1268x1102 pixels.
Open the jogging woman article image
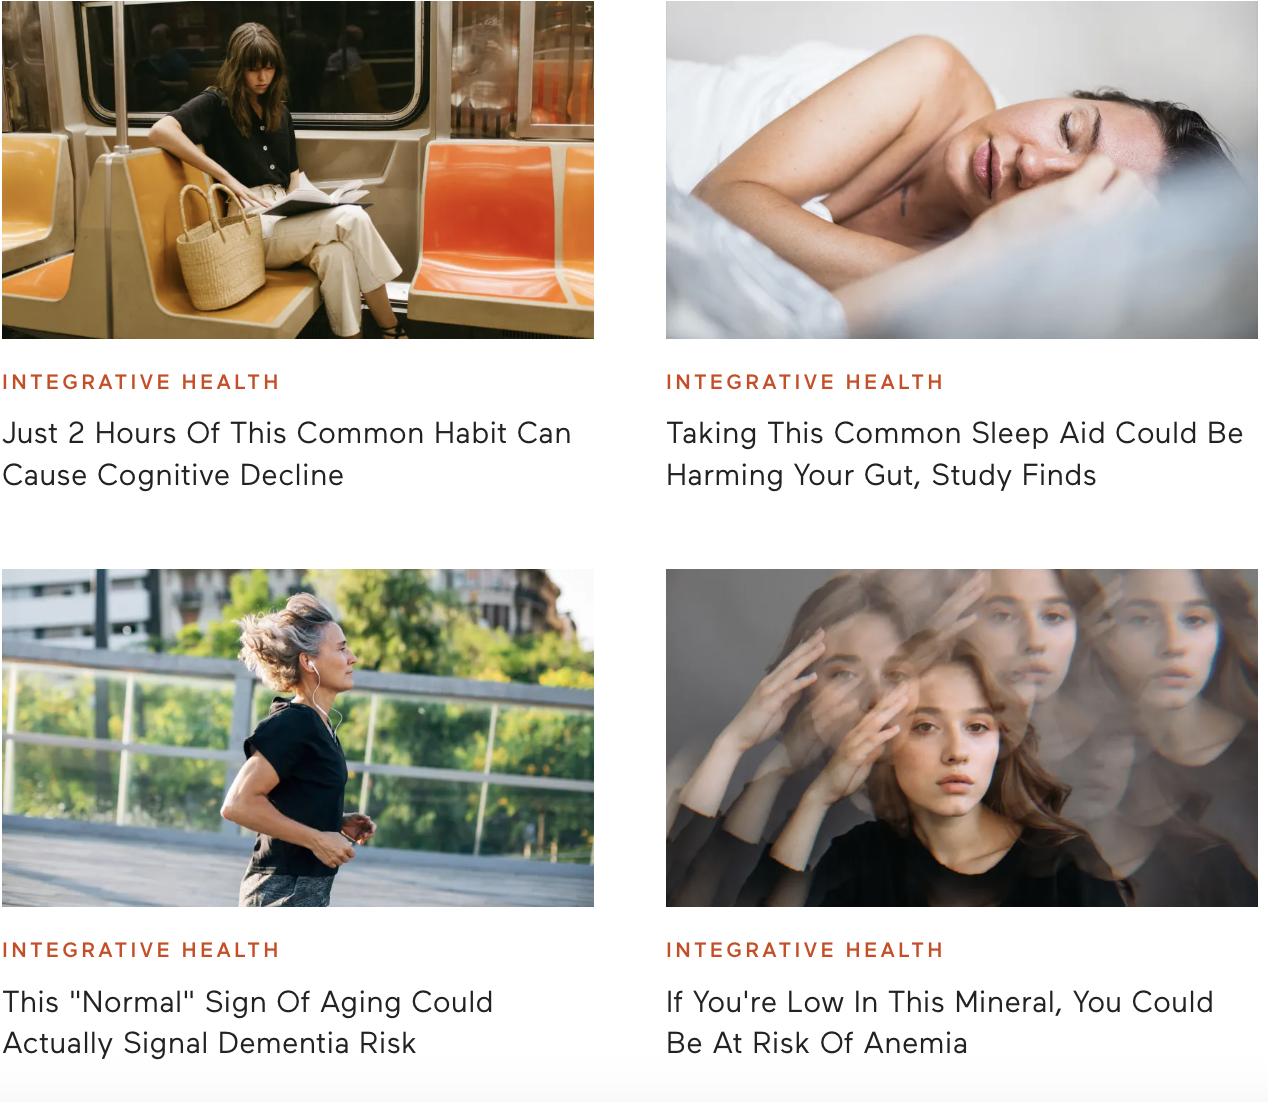click(x=298, y=738)
